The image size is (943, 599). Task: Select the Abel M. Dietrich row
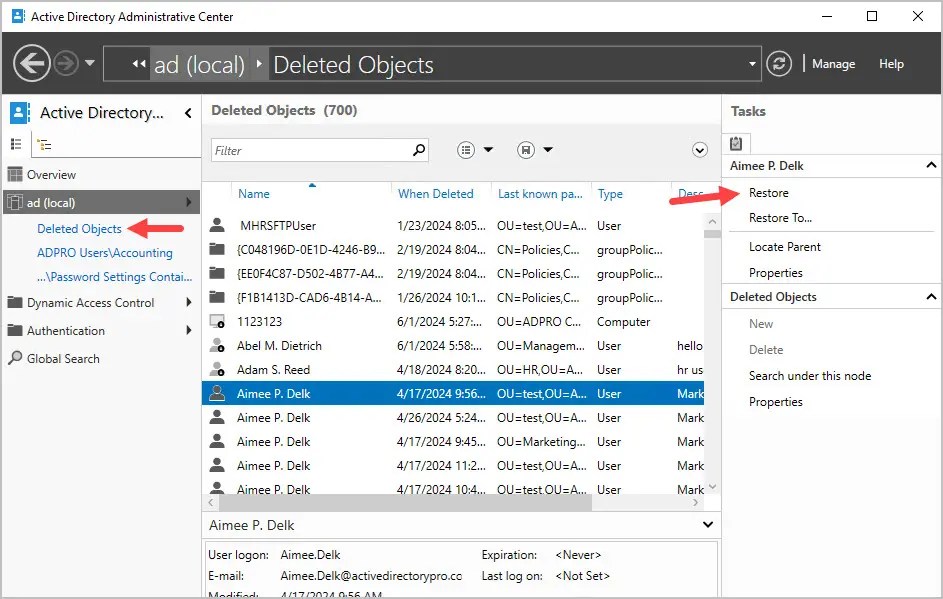[x=453, y=346]
